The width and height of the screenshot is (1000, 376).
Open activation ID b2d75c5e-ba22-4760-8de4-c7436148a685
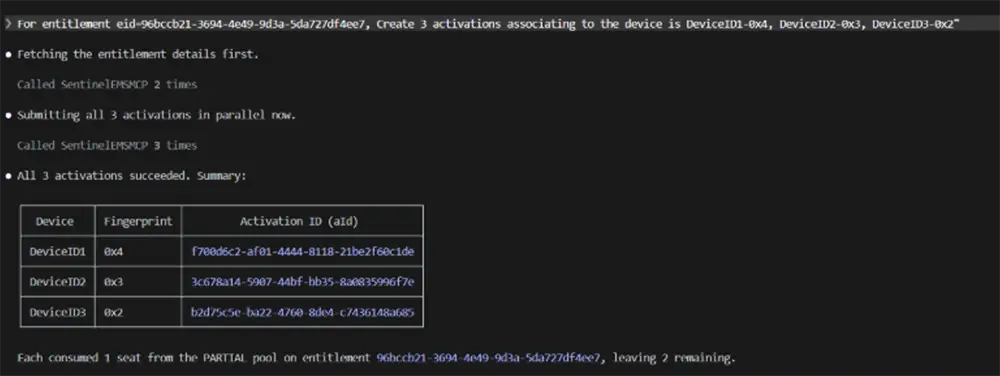(x=302, y=312)
